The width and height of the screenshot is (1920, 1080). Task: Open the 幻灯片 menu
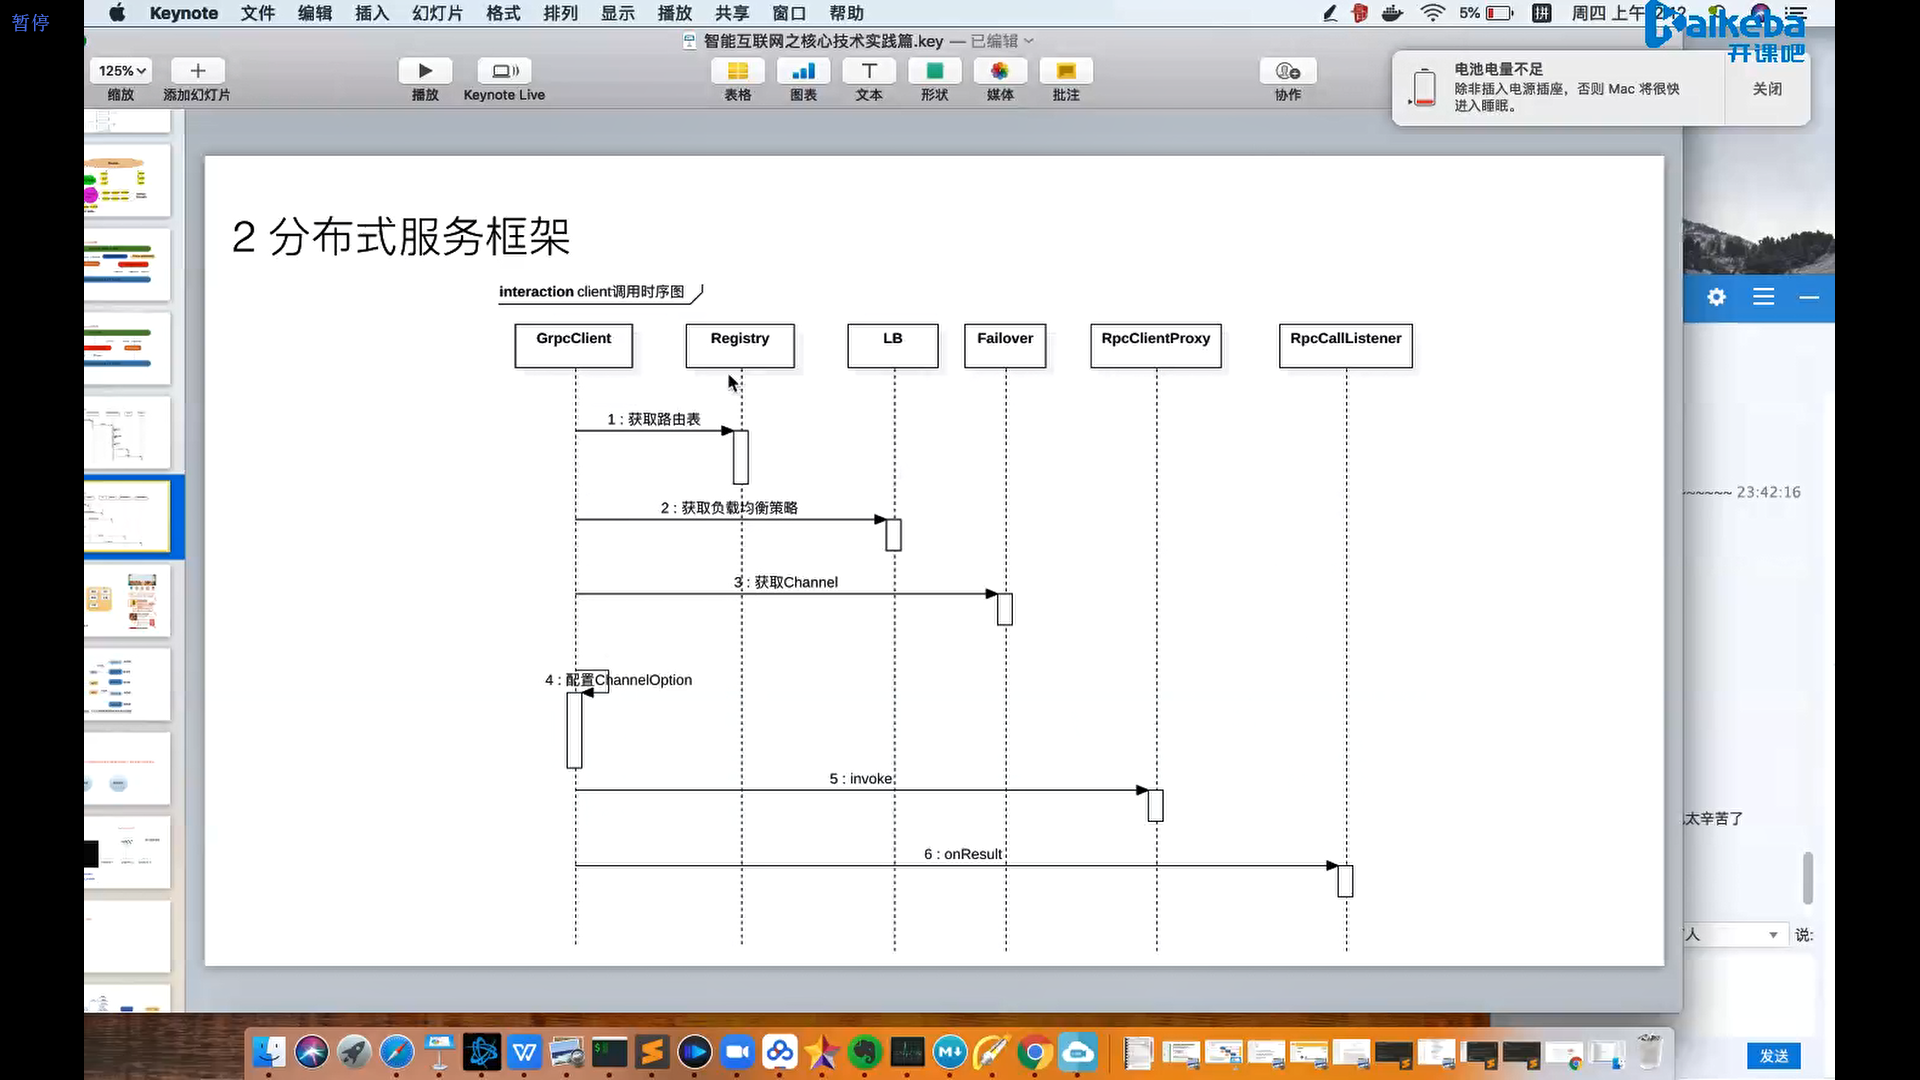tap(437, 13)
